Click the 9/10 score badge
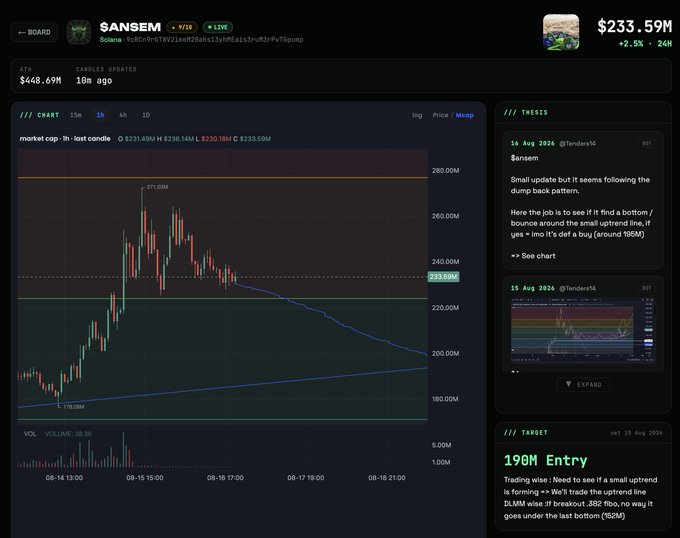Image resolution: width=680 pixels, height=538 pixels. 182,27
